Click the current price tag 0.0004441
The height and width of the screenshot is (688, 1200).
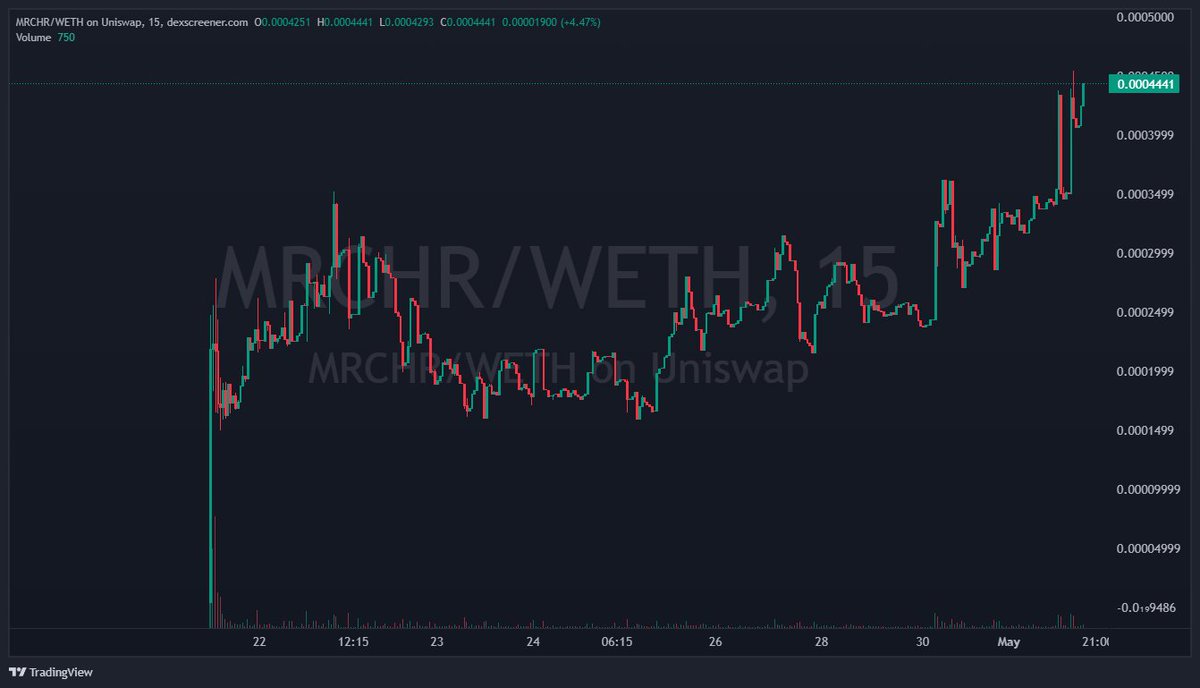(x=1144, y=86)
